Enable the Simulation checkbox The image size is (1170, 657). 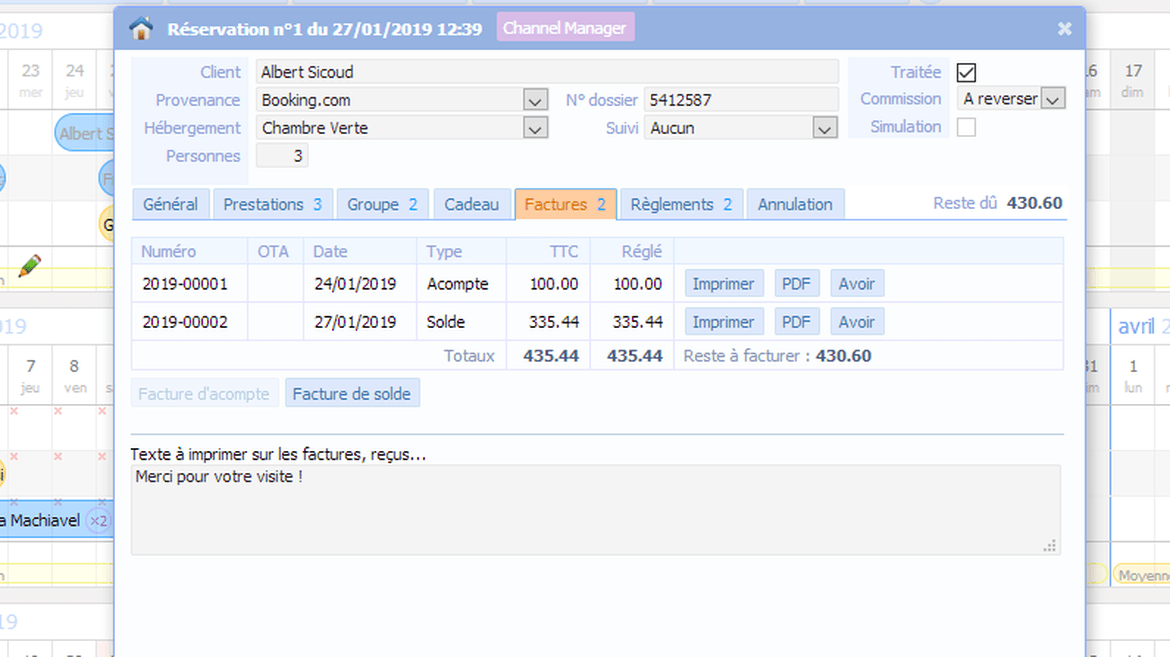click(x=966, y=127)
